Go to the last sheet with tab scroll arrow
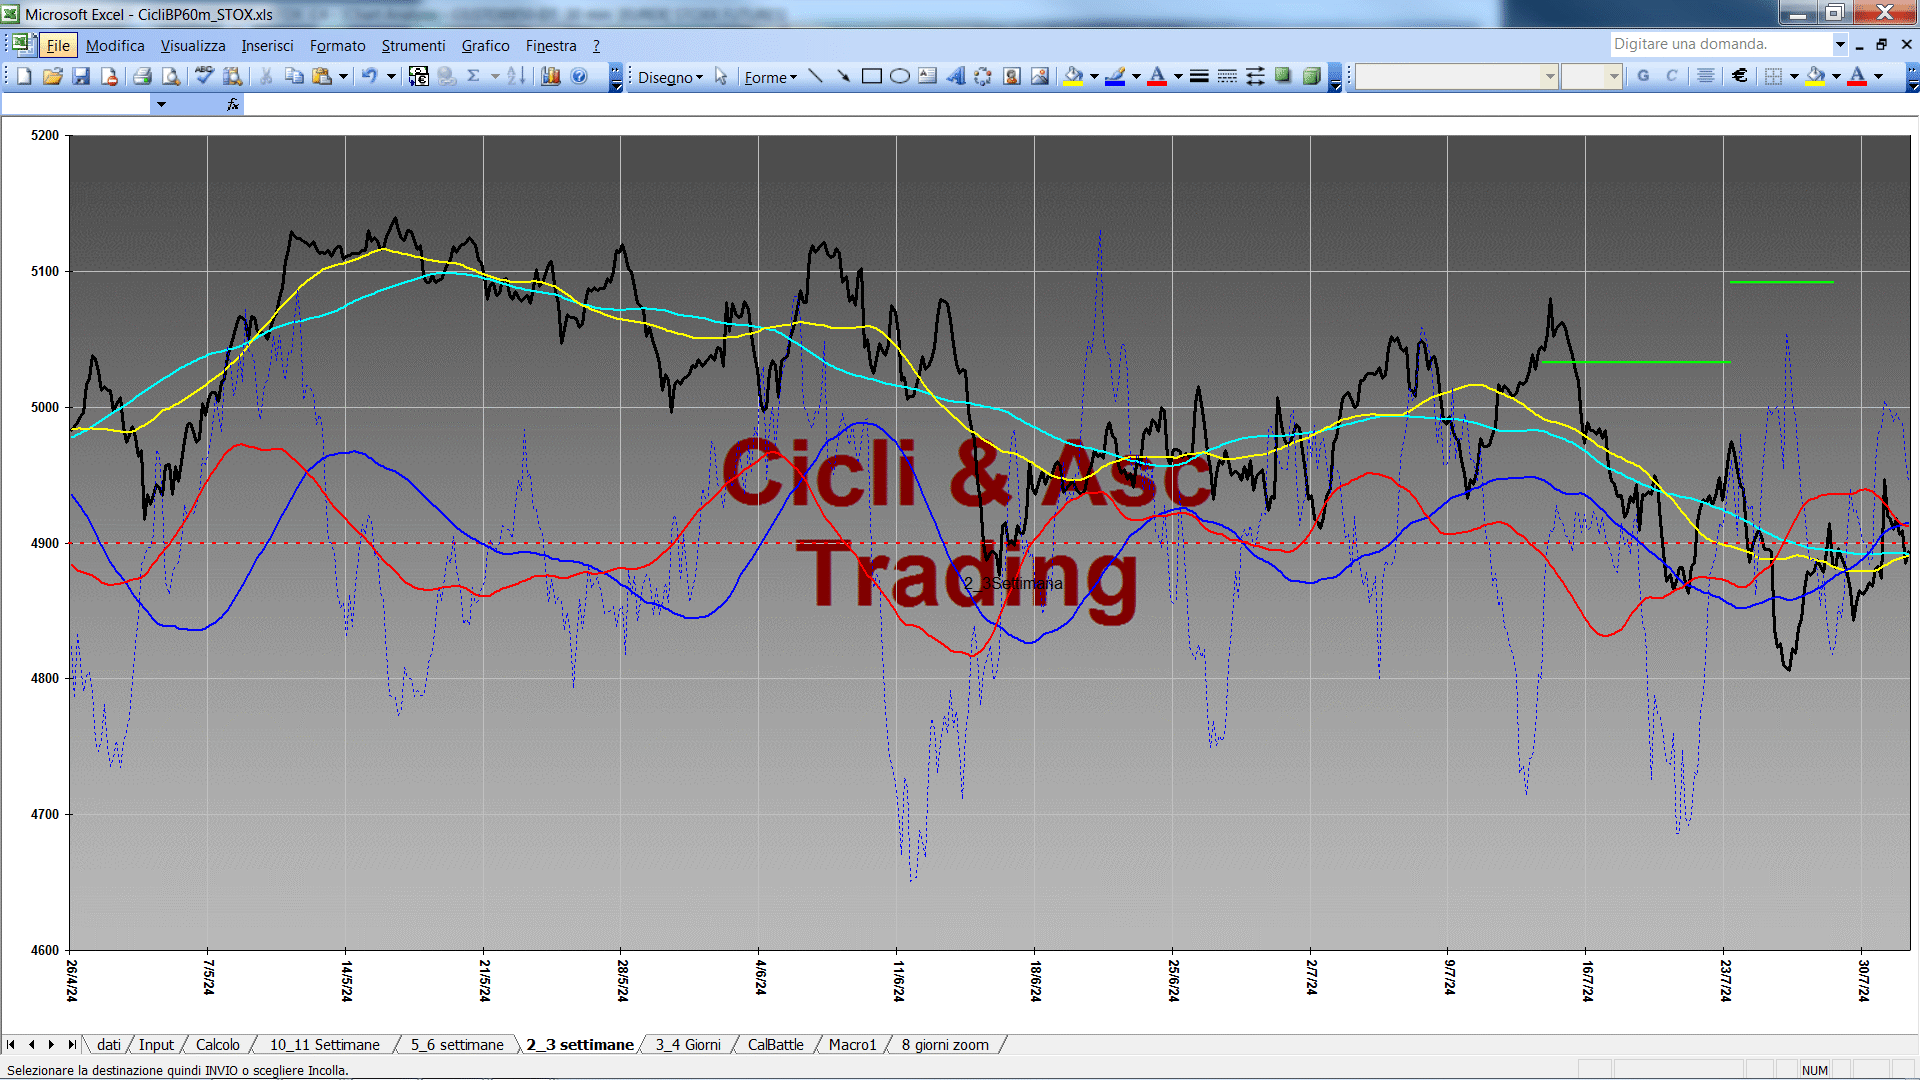 pyautogui.click(x=71, y=1044)
